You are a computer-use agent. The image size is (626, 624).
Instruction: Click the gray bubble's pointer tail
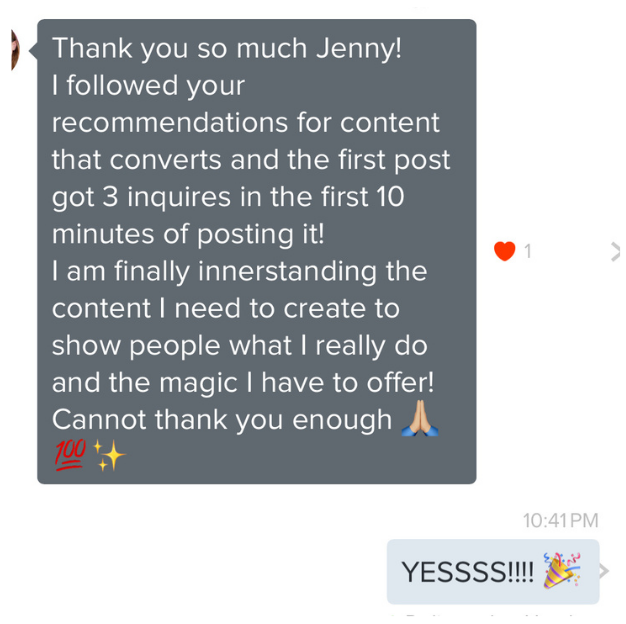(x=33, y=51)
